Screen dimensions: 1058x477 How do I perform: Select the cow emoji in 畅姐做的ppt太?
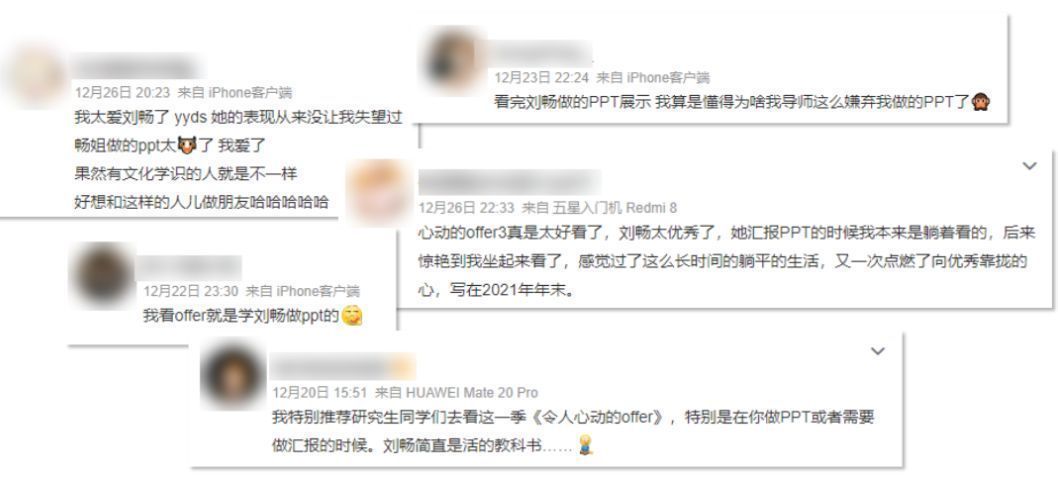pyautogui.click(x=186, y=144)
